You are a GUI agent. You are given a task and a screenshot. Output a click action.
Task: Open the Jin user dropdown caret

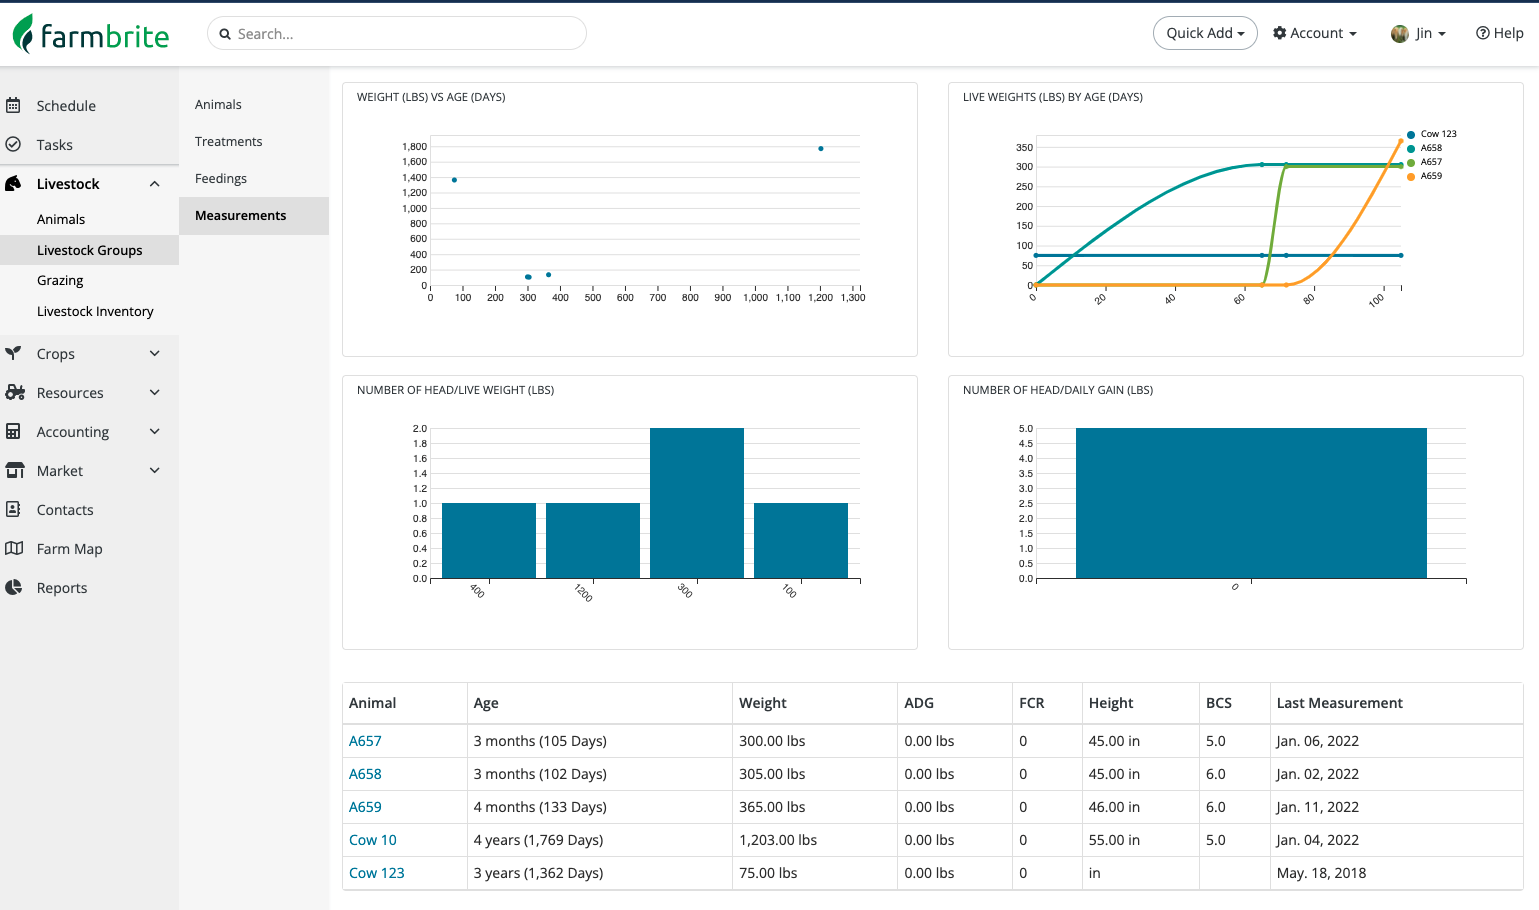point(1442,34)
